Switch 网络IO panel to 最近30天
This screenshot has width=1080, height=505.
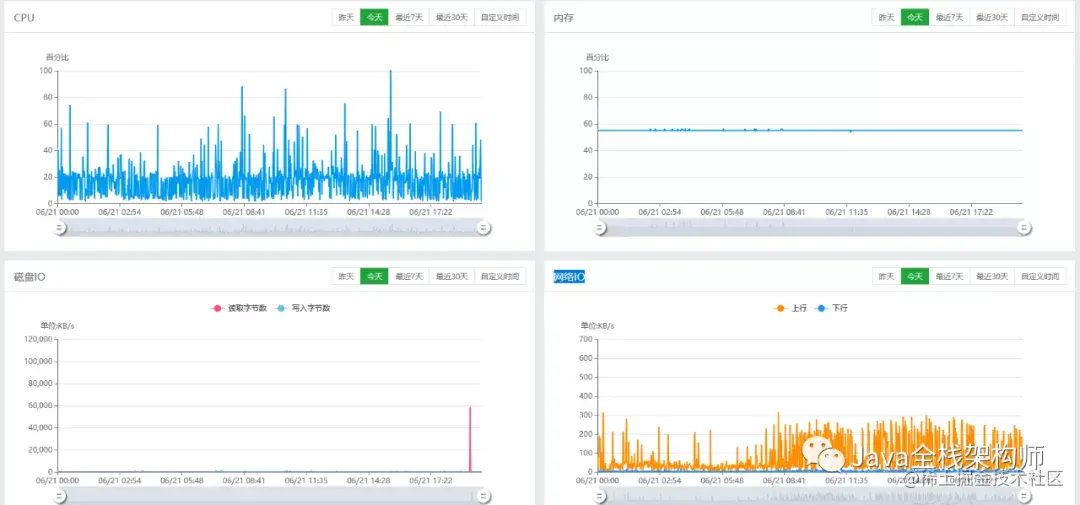coord(993,276)
